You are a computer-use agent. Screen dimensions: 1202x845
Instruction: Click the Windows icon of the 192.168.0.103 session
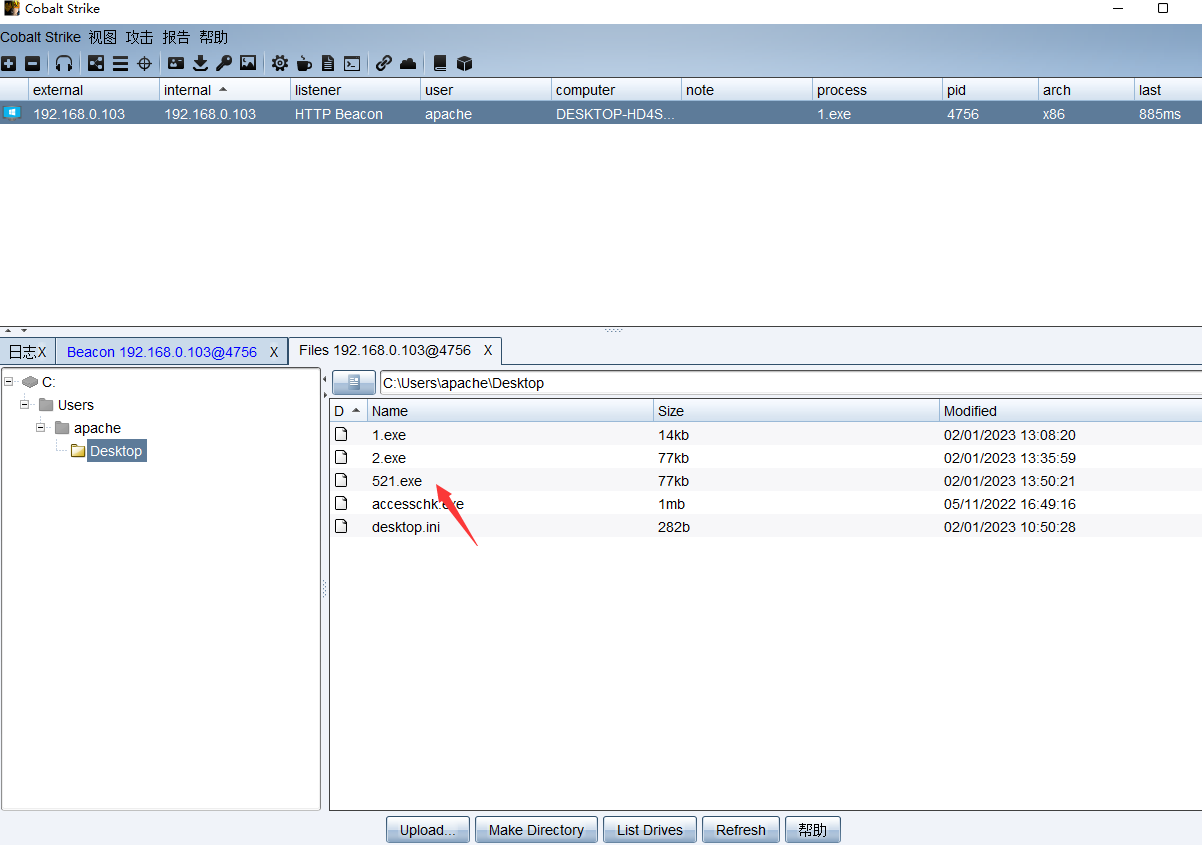click(12, 113)
